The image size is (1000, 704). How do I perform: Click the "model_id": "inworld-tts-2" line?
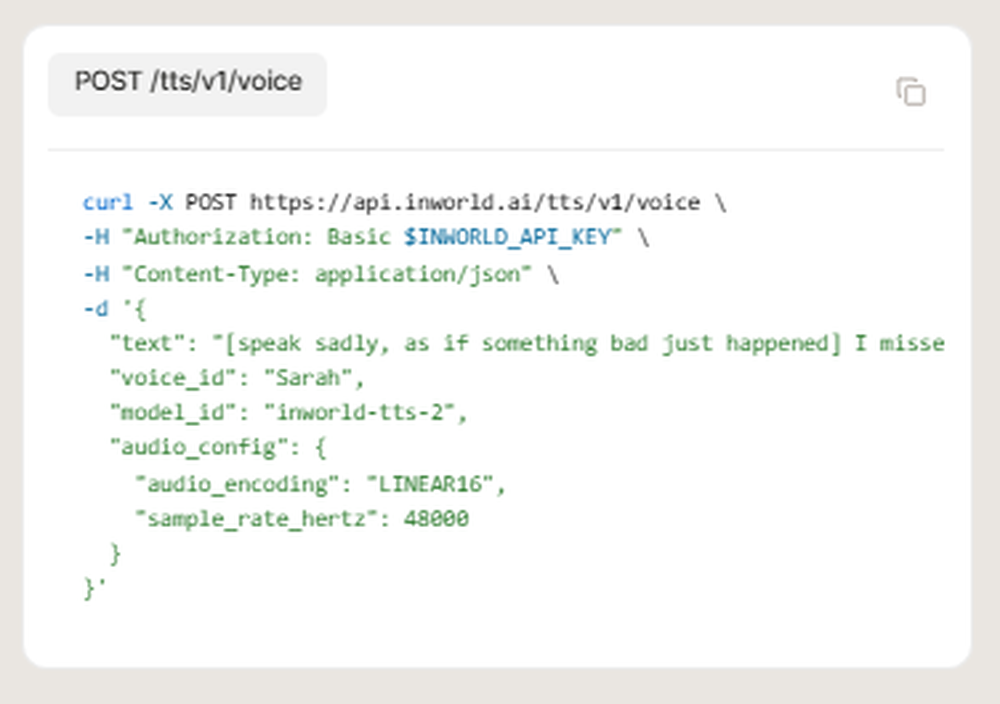[288, 413]
